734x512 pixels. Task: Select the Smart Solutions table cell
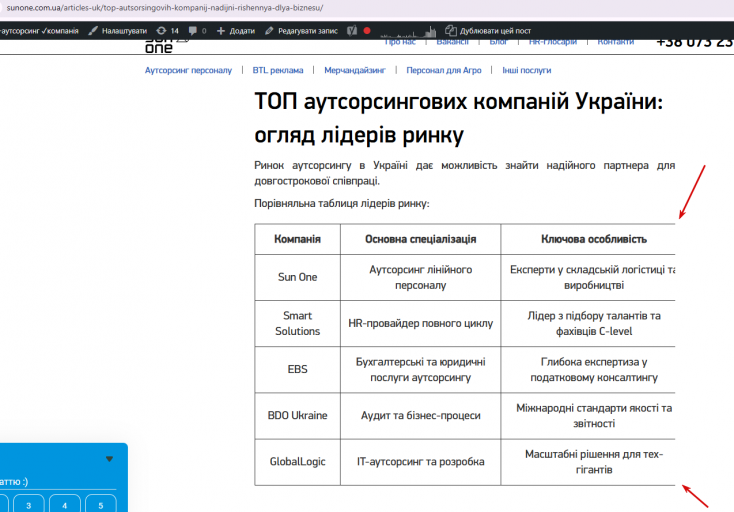click(x=297, y=323)
